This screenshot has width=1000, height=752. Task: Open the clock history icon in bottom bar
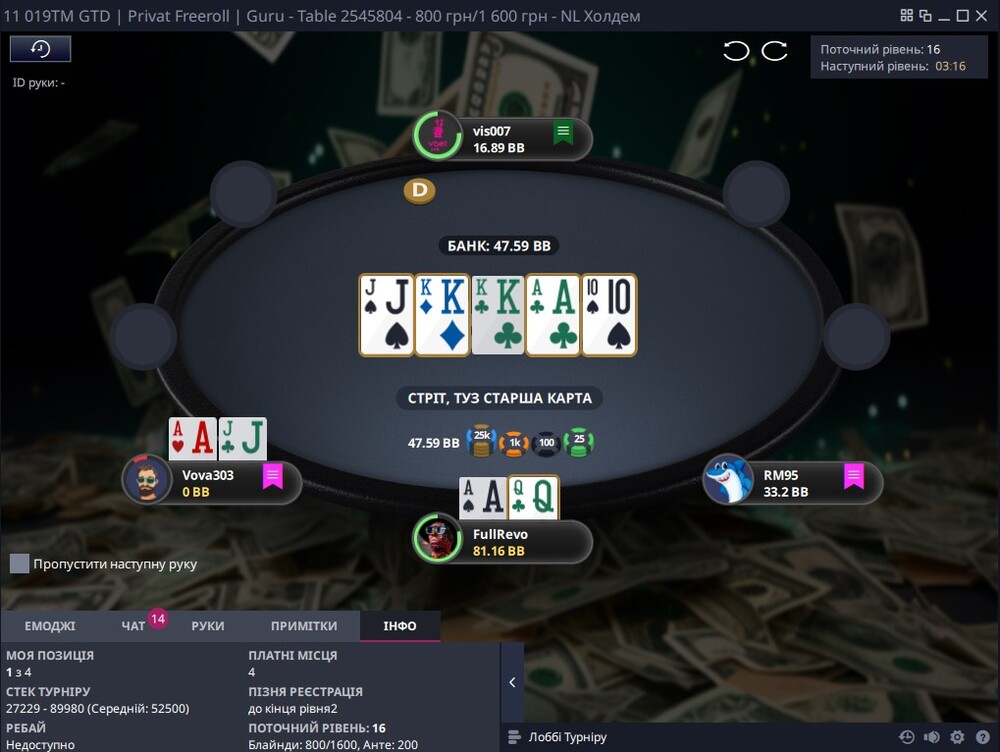(x=906, y=737)
